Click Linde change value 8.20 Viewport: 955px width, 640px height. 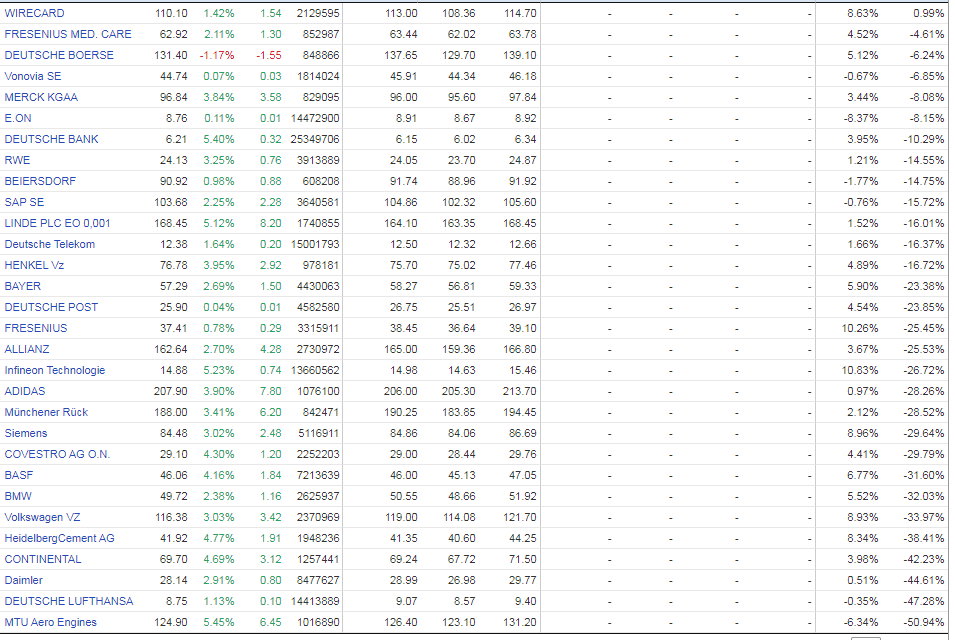point(270,223)
